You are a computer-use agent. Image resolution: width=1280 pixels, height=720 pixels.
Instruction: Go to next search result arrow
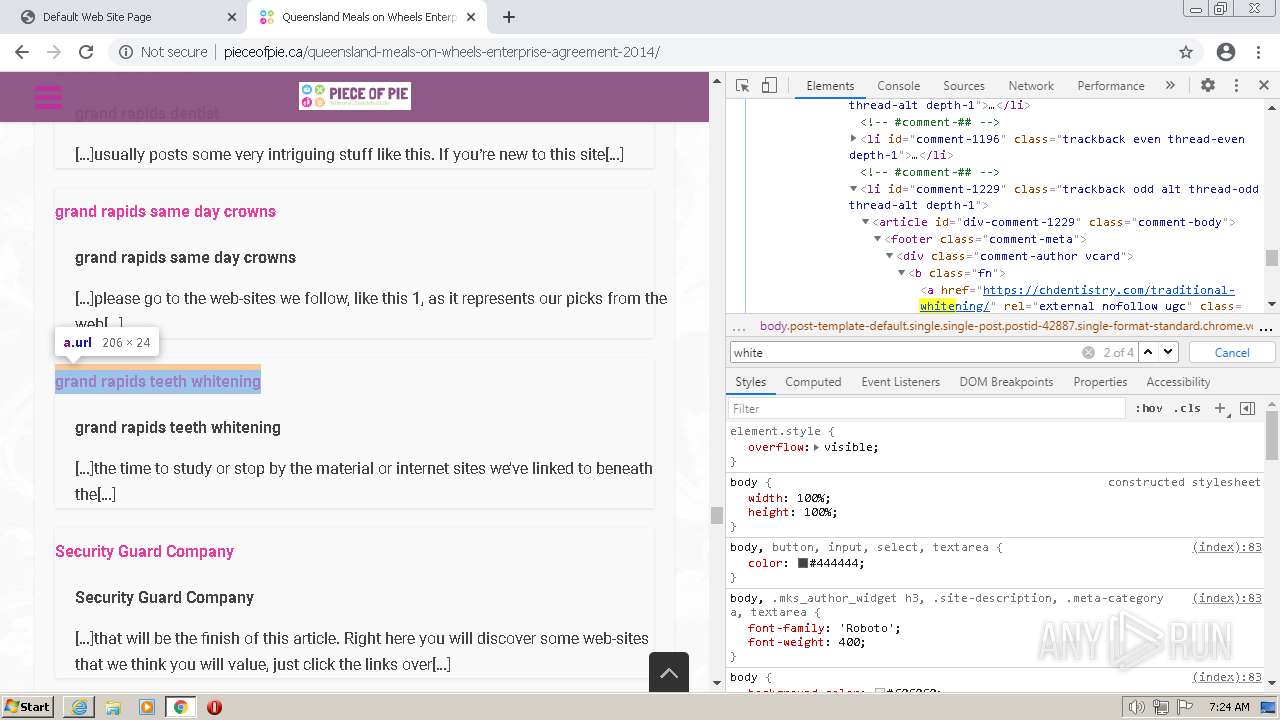[x=1168, y=352]
